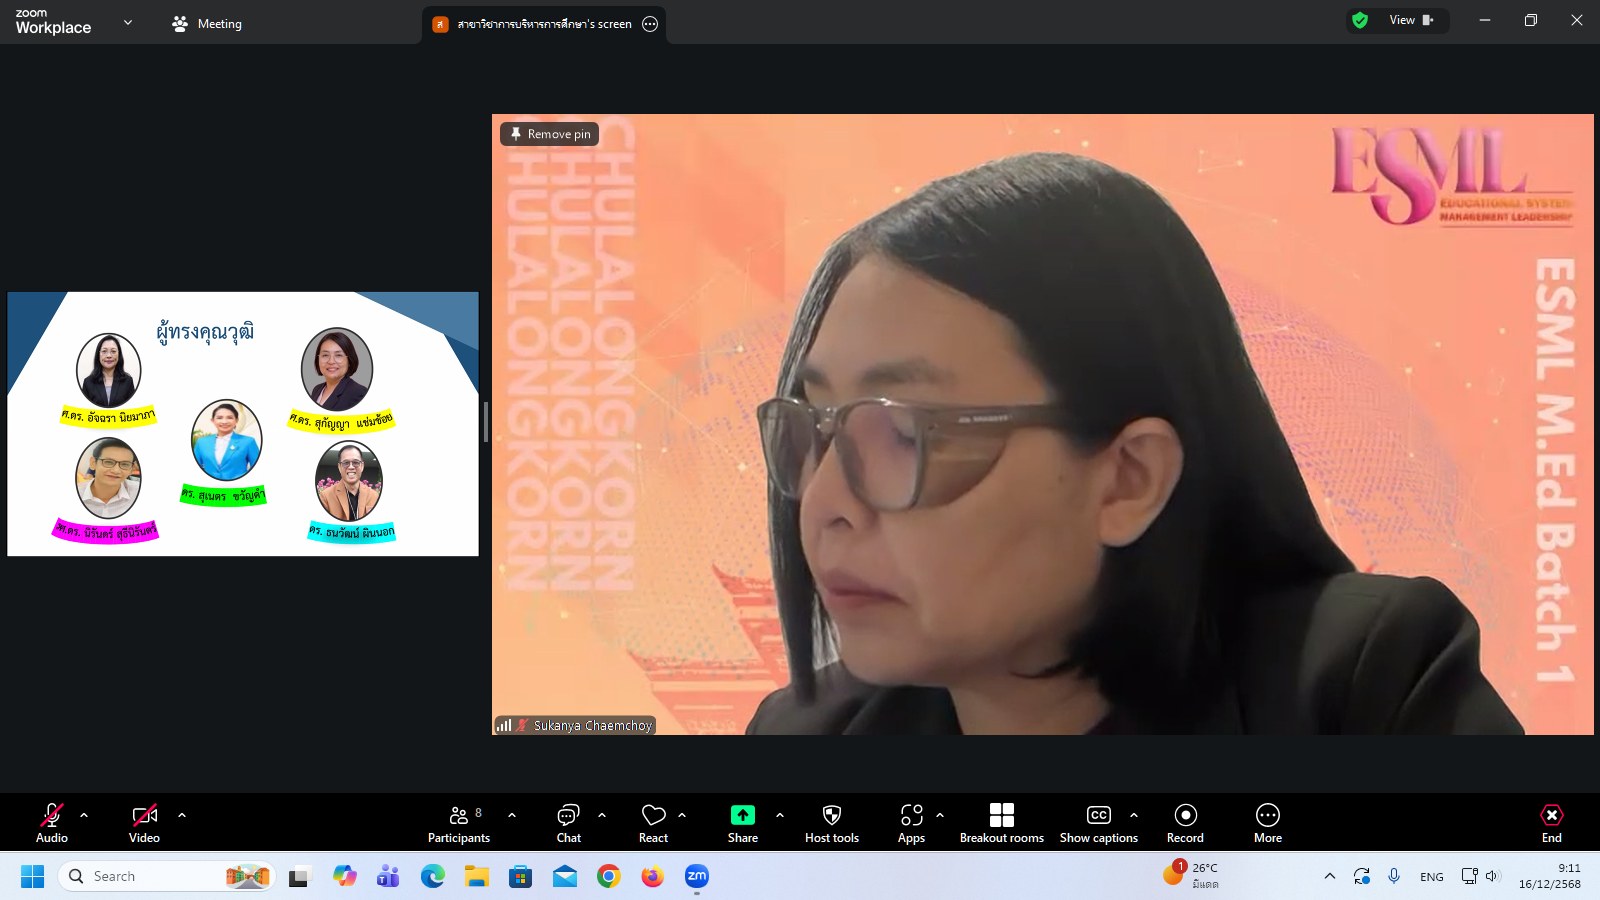This screenshot has height=900, width=1600.
Task: Open the React emoji menu
Action: (653, 824)
